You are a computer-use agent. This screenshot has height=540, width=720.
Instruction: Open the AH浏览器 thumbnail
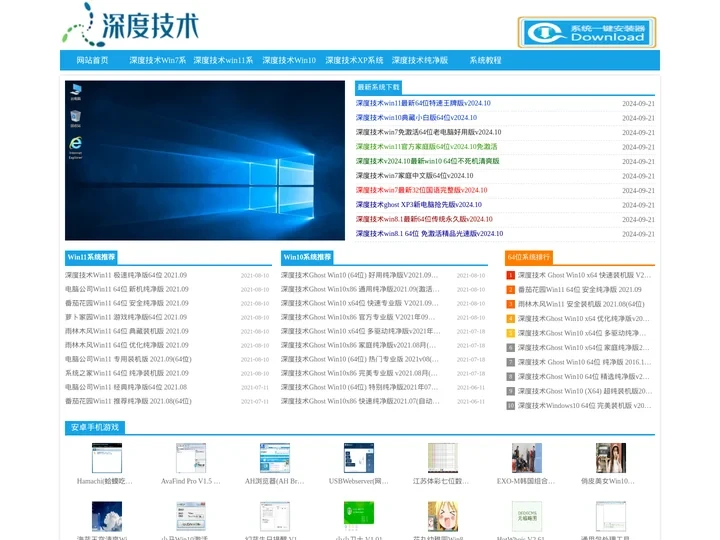tap(275, 458)
